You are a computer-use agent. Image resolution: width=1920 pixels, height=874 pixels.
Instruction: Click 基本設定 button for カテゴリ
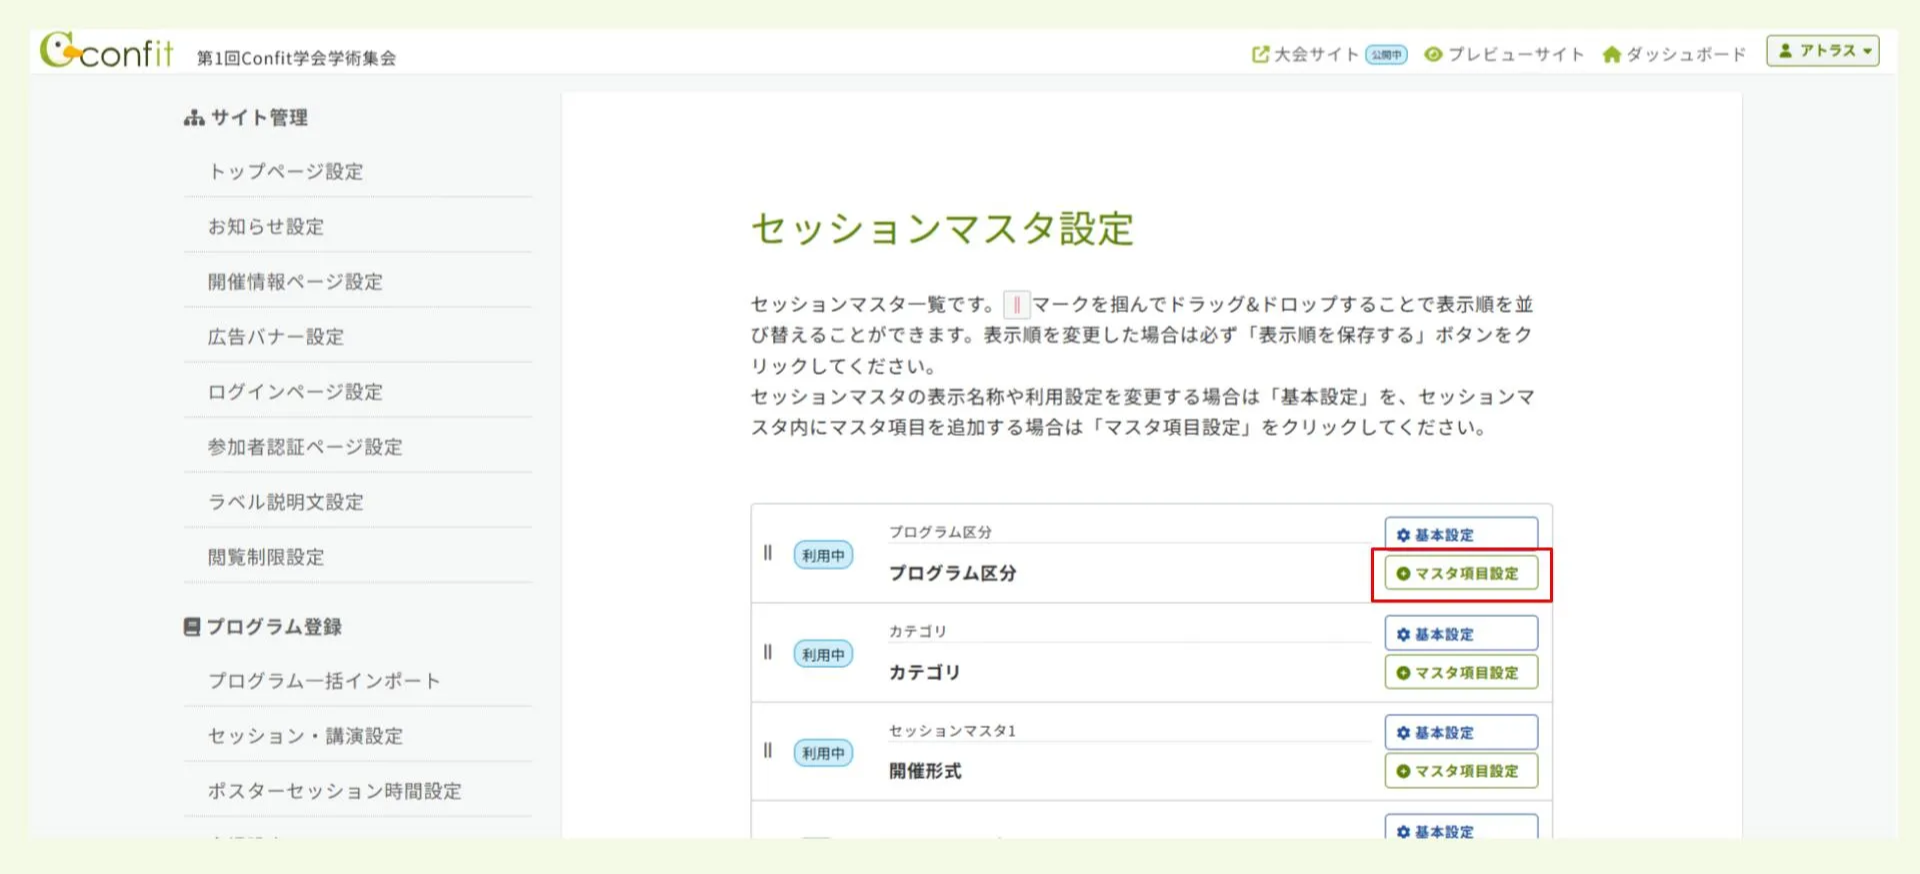point(1461,633)
